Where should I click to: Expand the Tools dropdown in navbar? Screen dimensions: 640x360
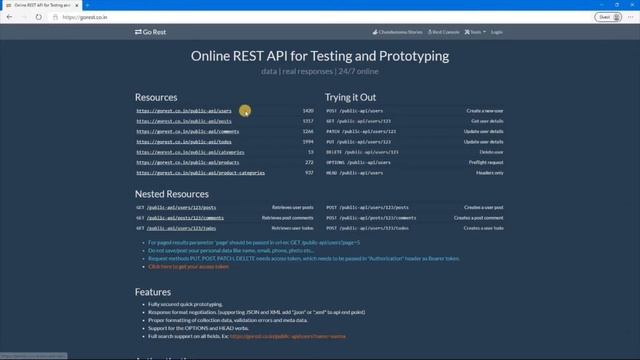475,32
